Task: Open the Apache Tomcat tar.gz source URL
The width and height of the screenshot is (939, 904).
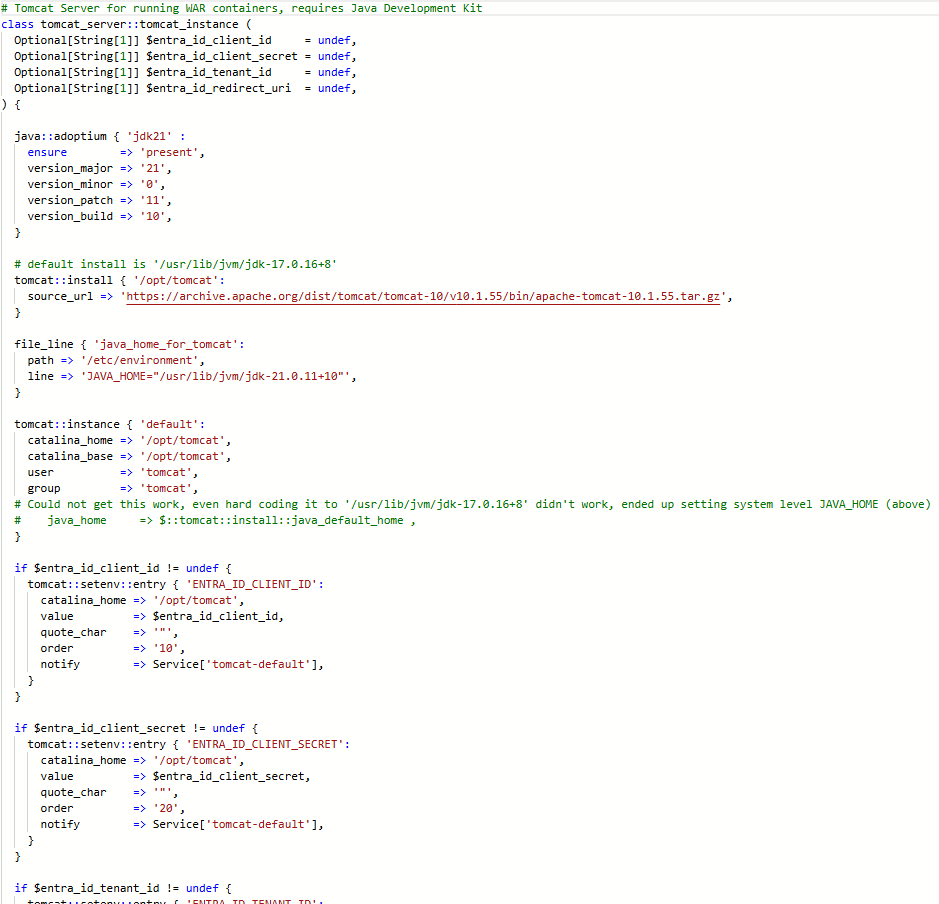Action: 423,296
